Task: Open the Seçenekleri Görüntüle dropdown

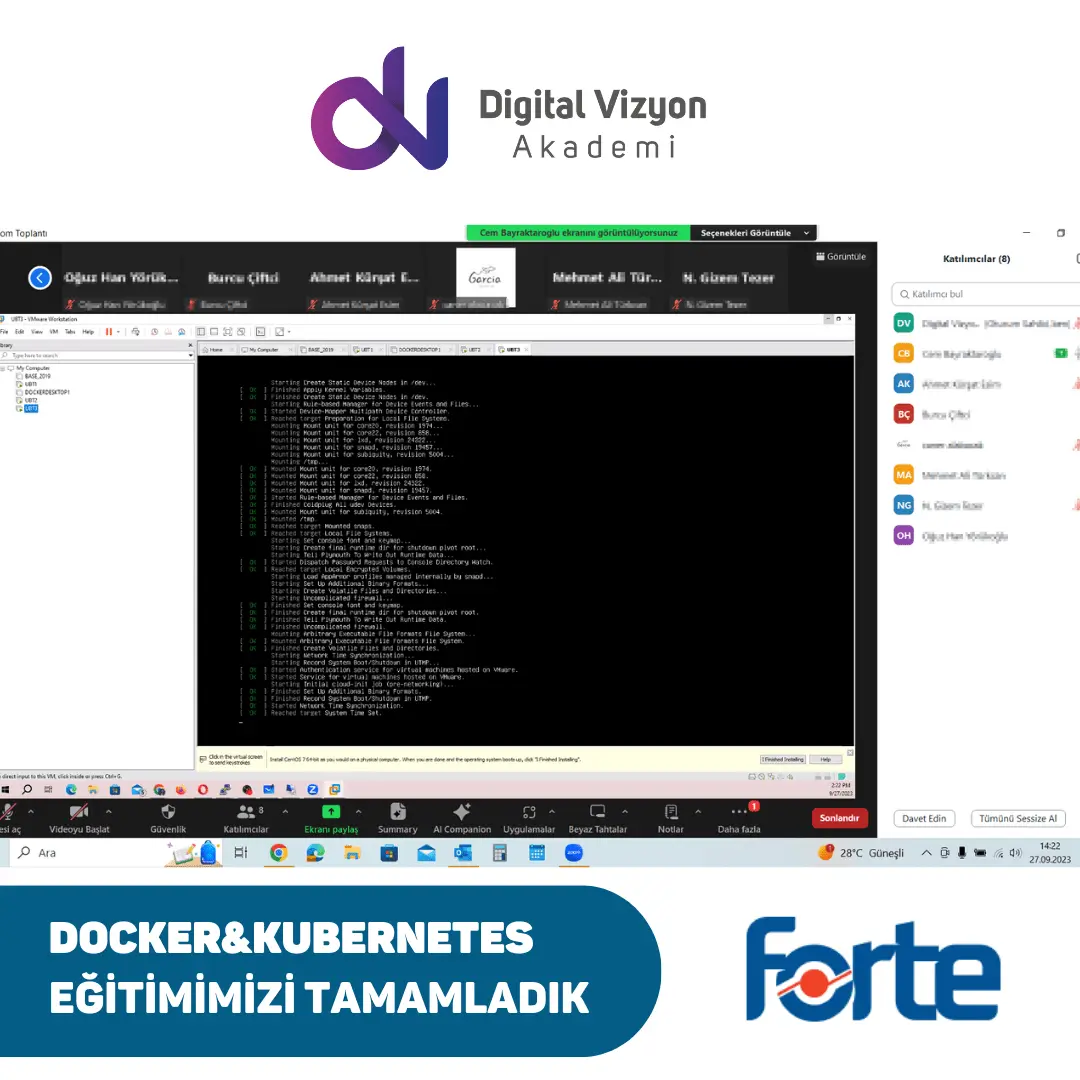Action: point(754,233)
